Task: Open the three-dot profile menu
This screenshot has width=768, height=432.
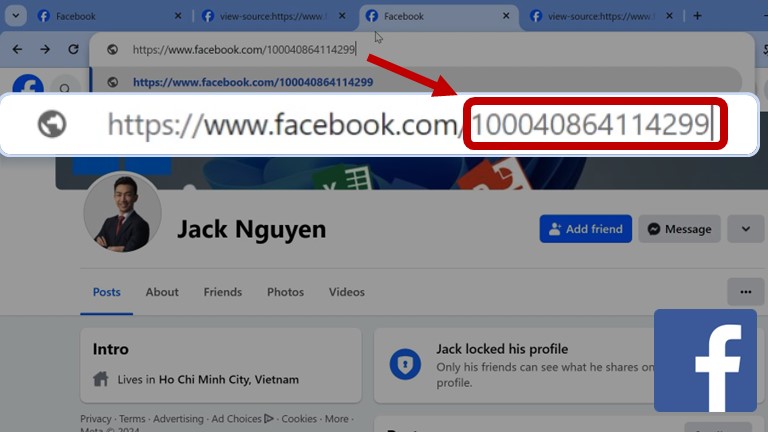Action: point(745,292)
